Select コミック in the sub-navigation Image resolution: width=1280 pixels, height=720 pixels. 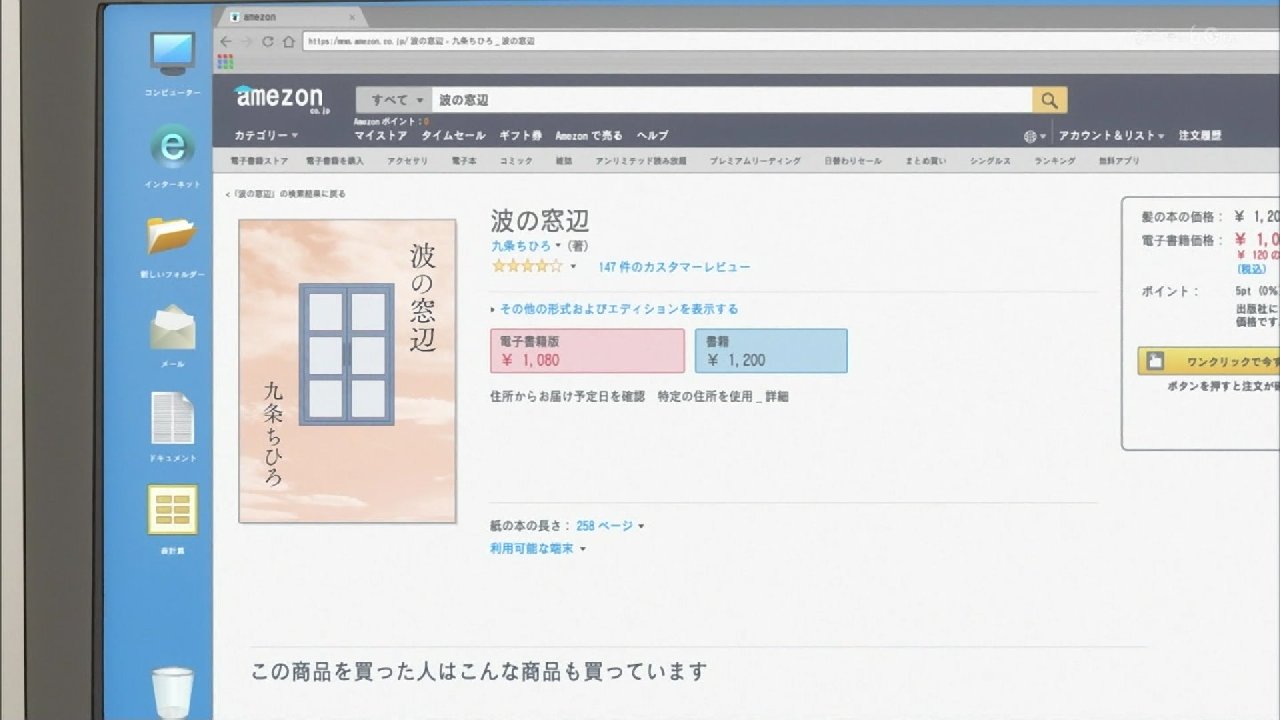pyautogui.click(x=516, y=161)
